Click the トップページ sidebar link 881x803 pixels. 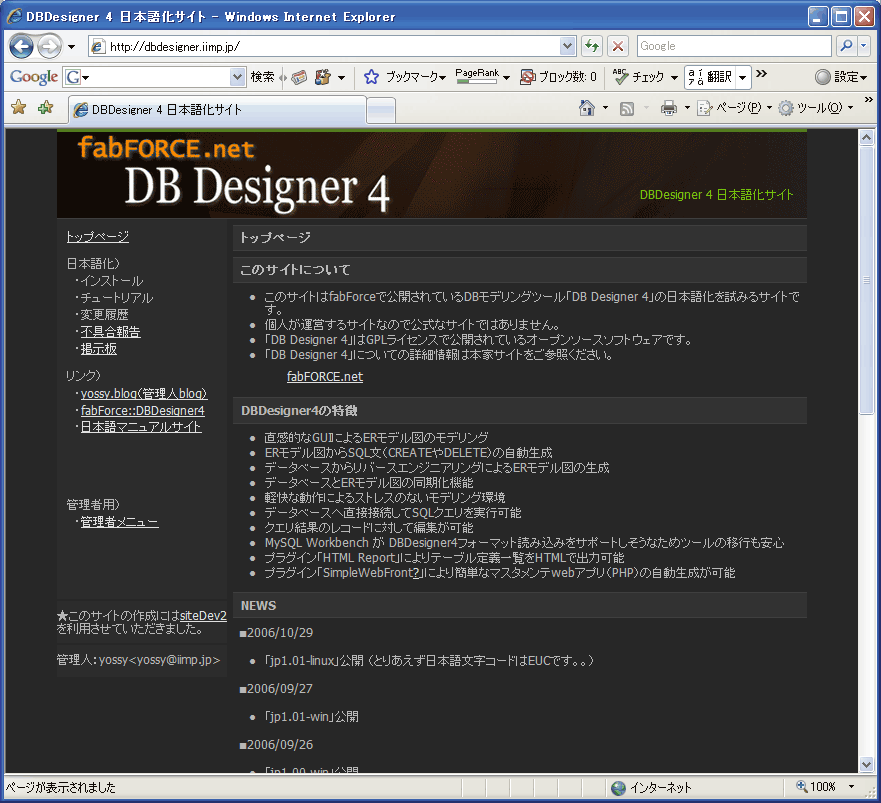97,237
